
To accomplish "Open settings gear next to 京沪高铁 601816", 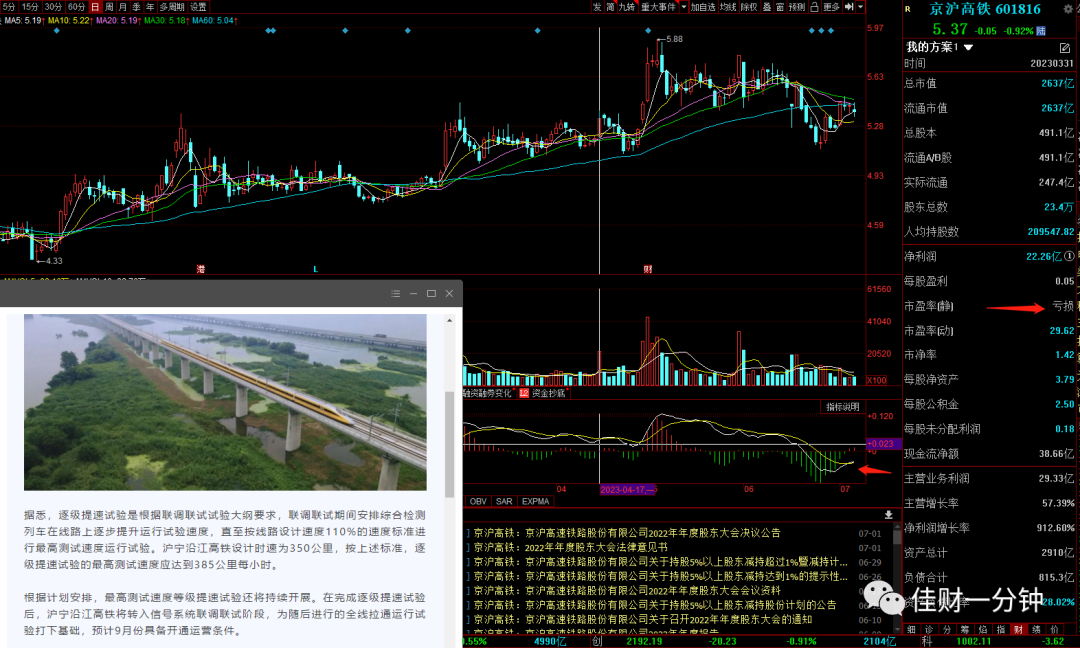I will pos(1068,9).
